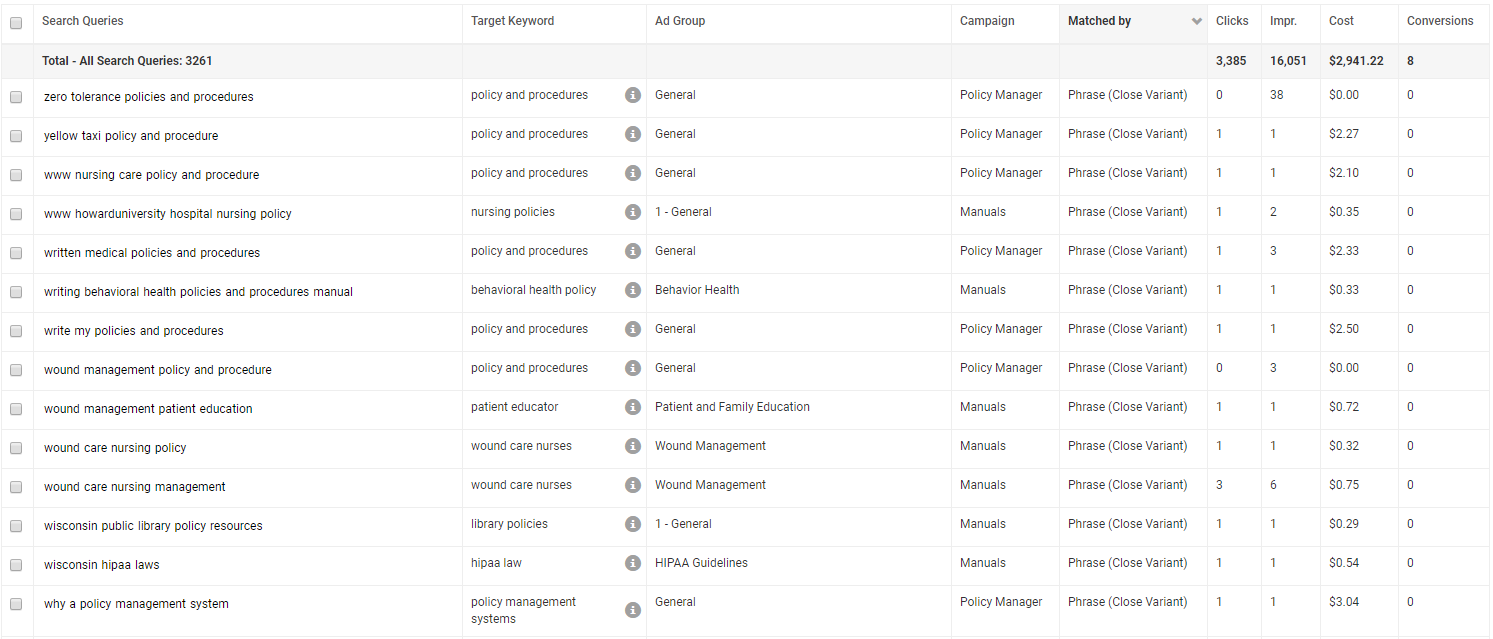Click info icon for policy management systems keyword

coord(633,610)
